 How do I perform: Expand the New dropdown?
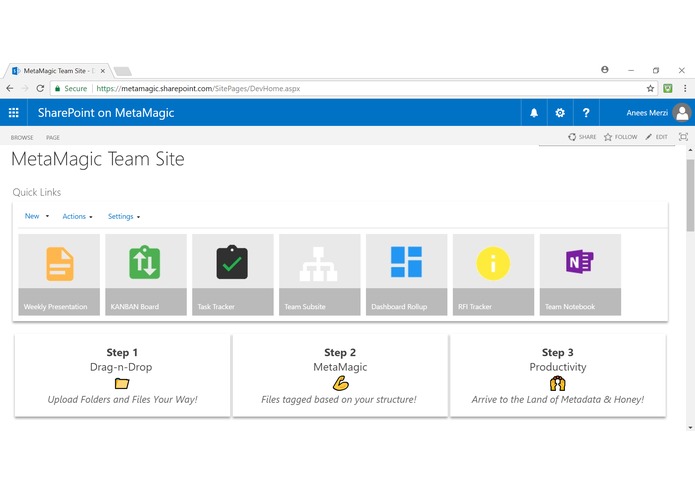(x=36, y=216)
